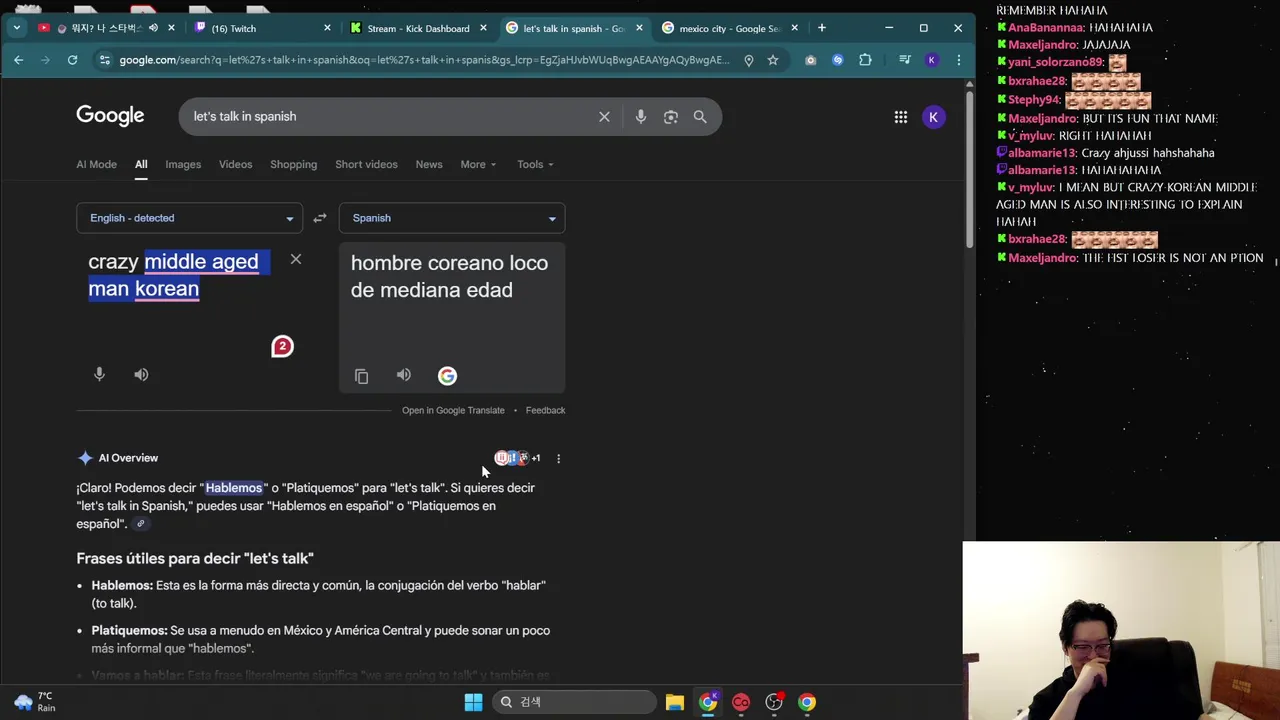Screen dimensions: 1280x720
Task: Expand the Tools dropdown
Action: [535, 164]
